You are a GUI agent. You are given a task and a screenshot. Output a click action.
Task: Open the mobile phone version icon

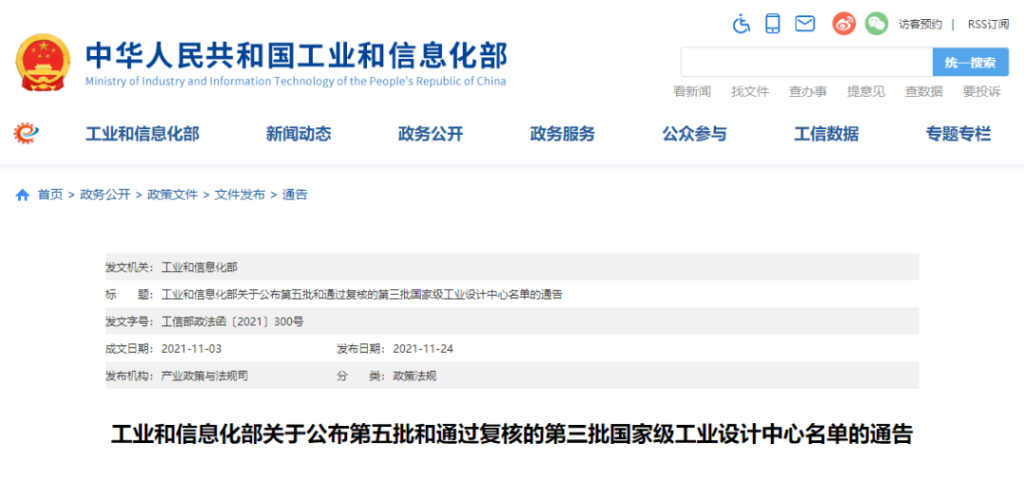(x=773, y=23)
